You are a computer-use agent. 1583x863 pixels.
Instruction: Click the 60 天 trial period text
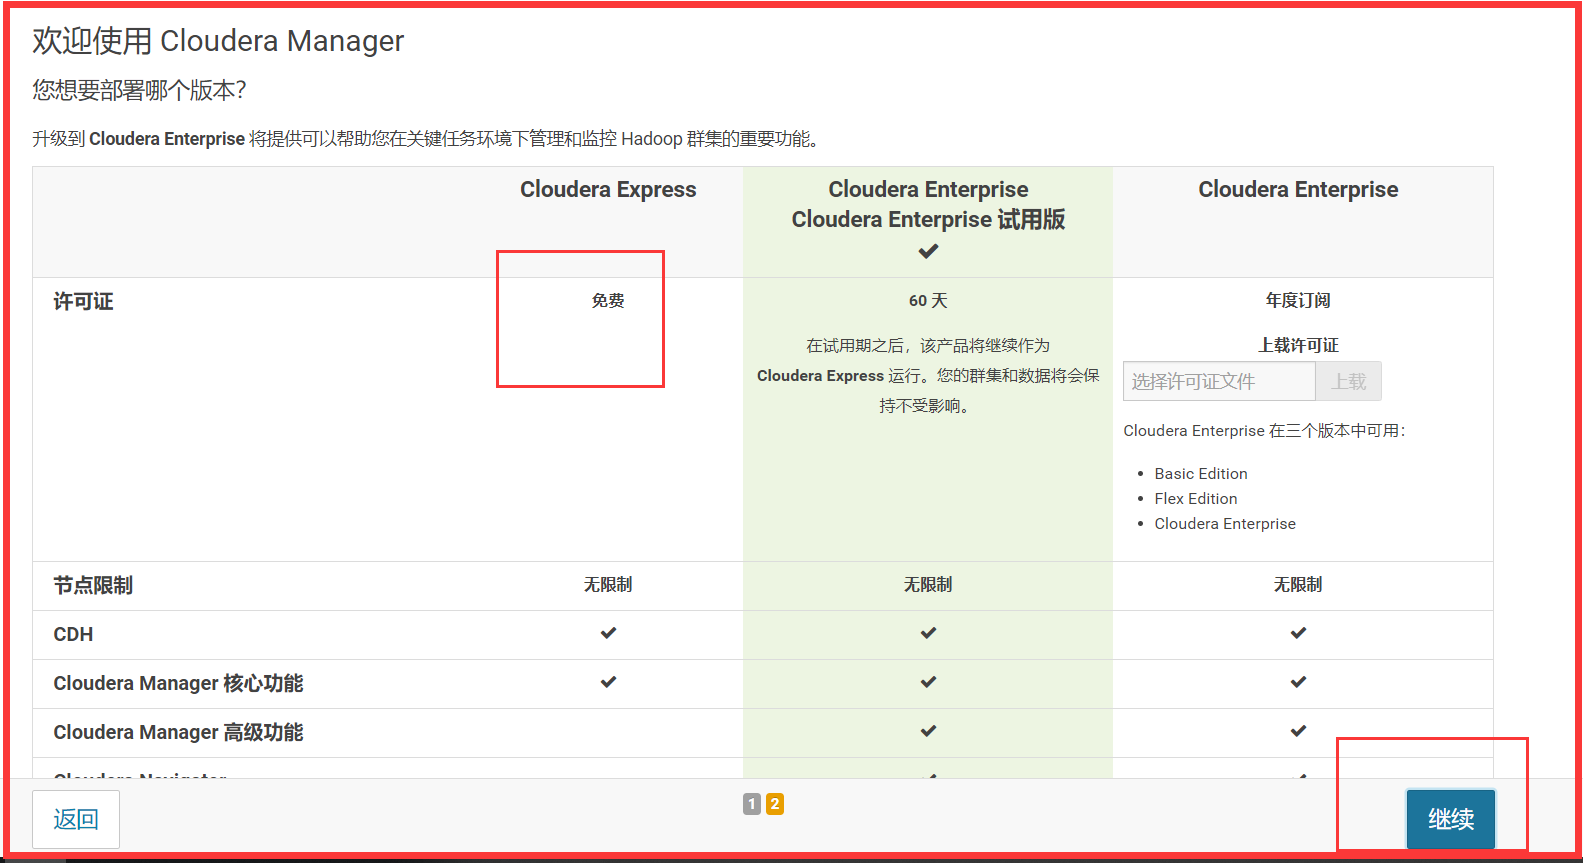tap(928, 300)
